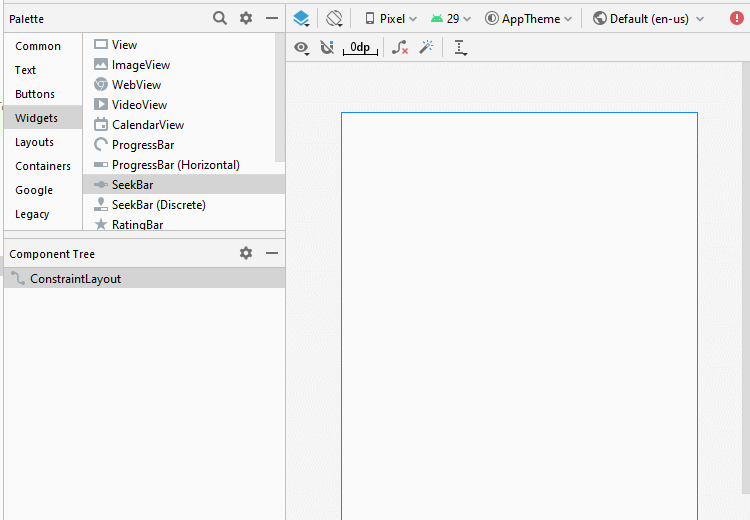This screenshot has height=520, width=750.
Task: Minimize the Component Tree panel
Action: tap(272, 253)
